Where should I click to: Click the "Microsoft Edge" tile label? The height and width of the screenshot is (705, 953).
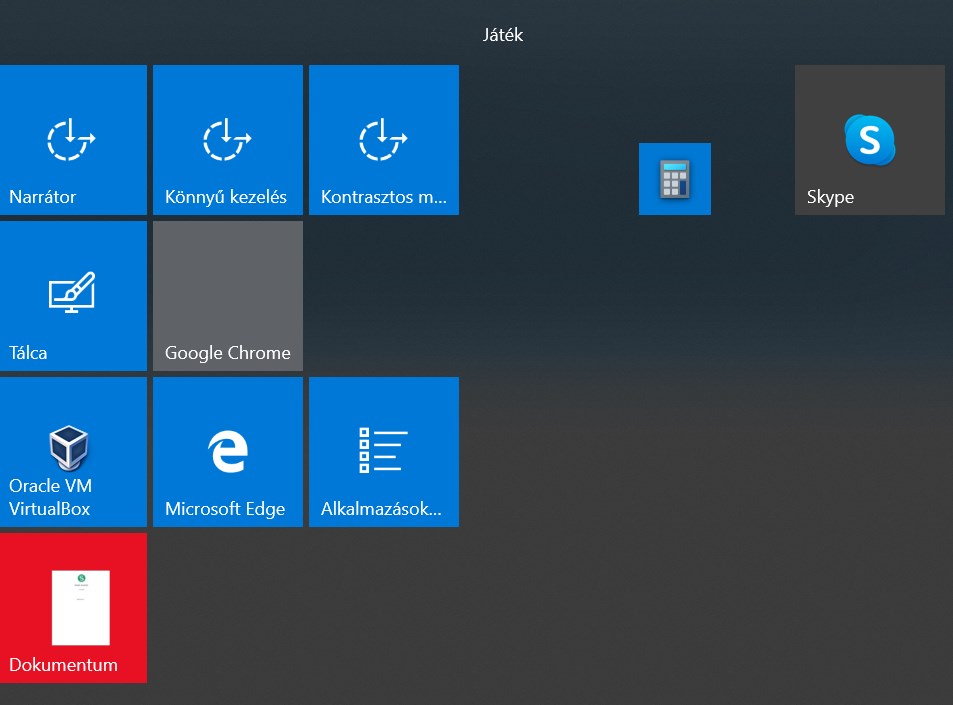click(225, 509)
